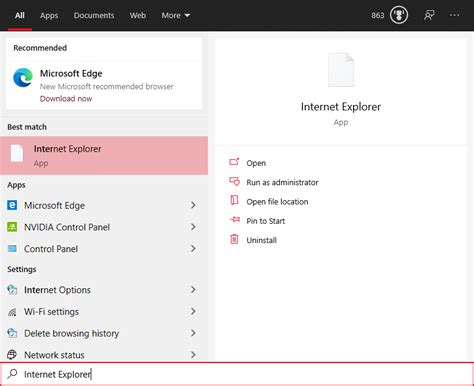
Task: Open the More filter dropdown
Action: click(176, 15)
